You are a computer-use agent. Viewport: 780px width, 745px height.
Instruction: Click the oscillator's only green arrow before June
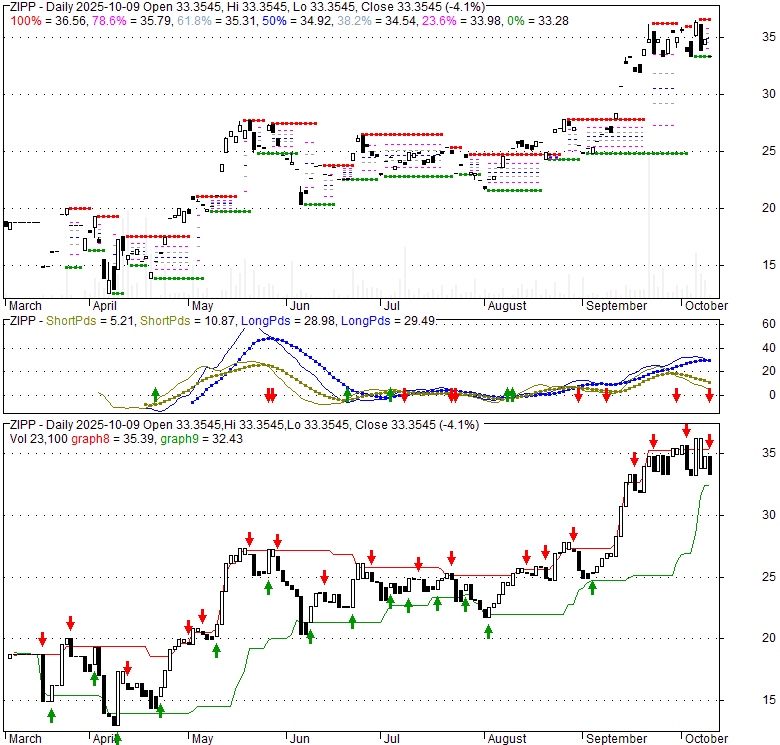pyautogui.click(x=155, y=395)
